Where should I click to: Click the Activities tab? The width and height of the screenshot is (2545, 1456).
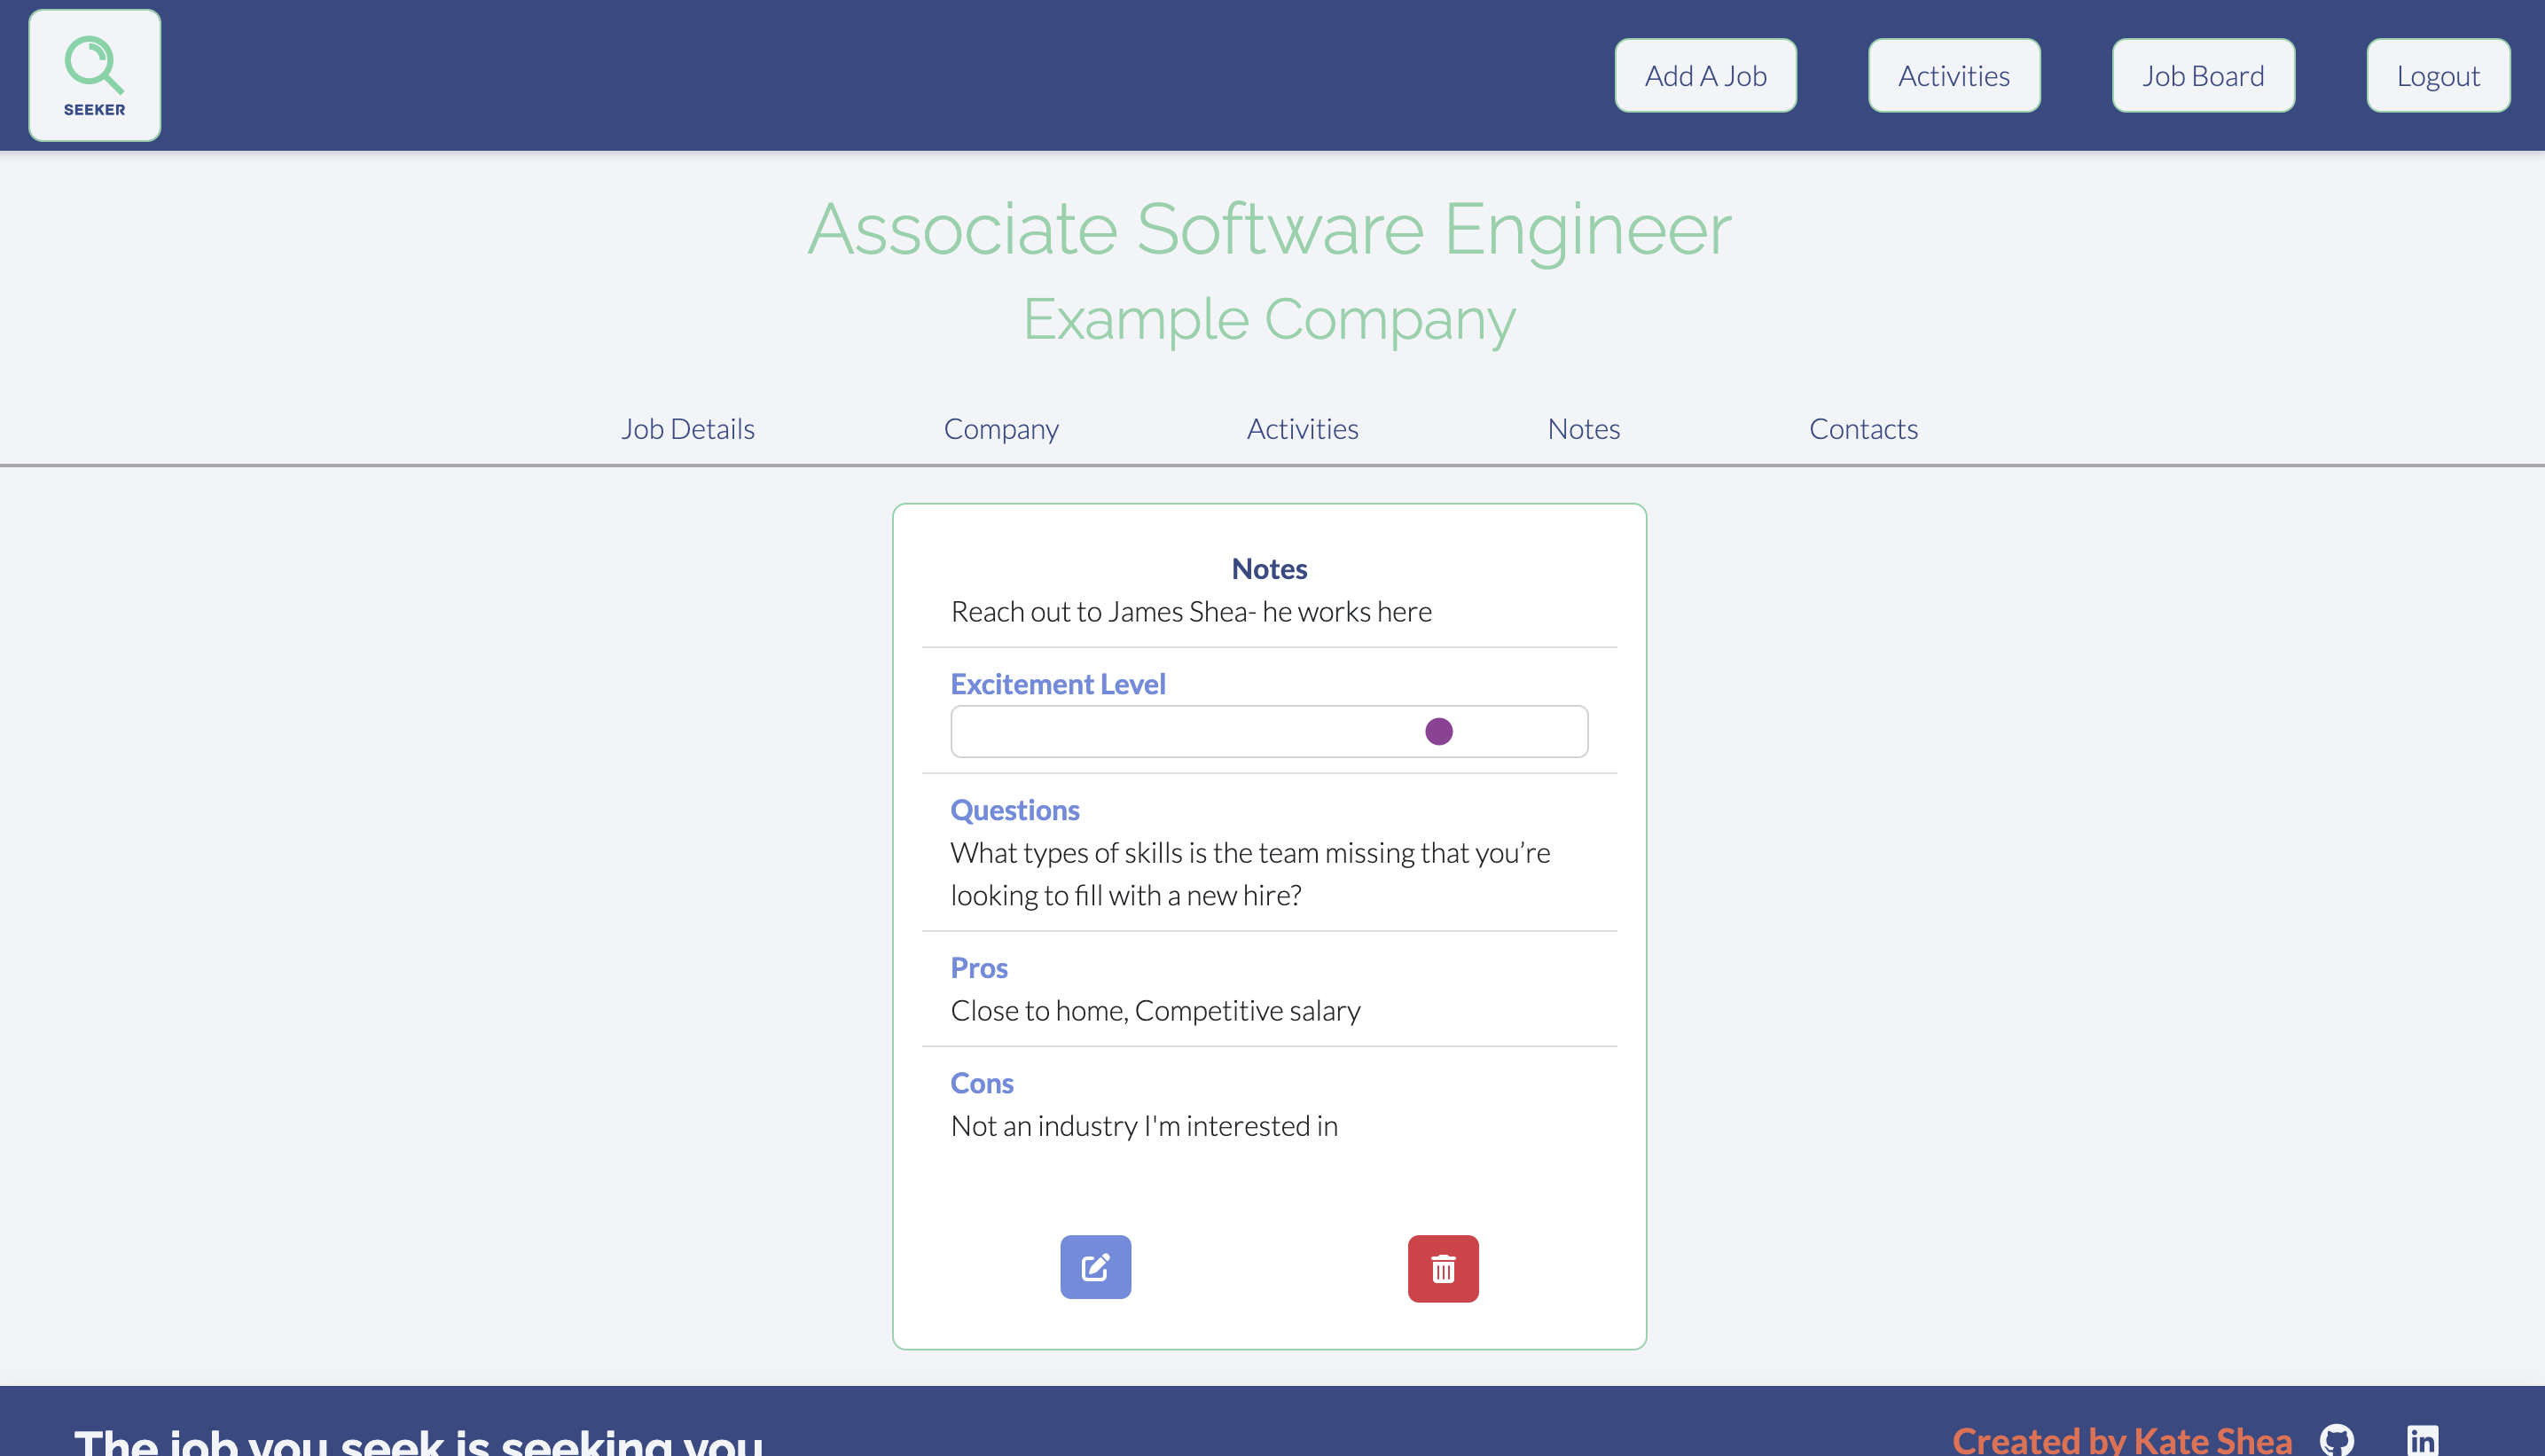[1303, 428]
